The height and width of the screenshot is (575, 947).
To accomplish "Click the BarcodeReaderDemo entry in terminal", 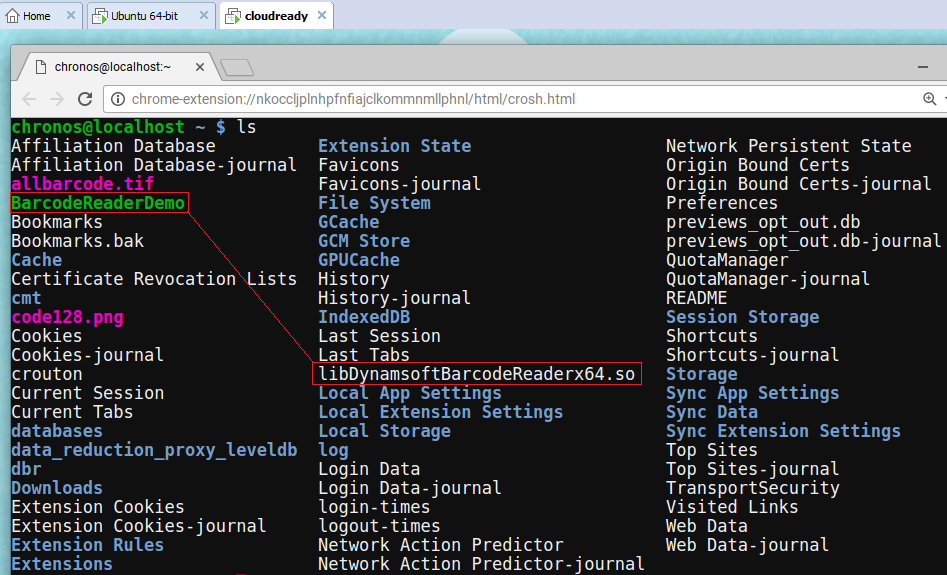I will 98,203.
